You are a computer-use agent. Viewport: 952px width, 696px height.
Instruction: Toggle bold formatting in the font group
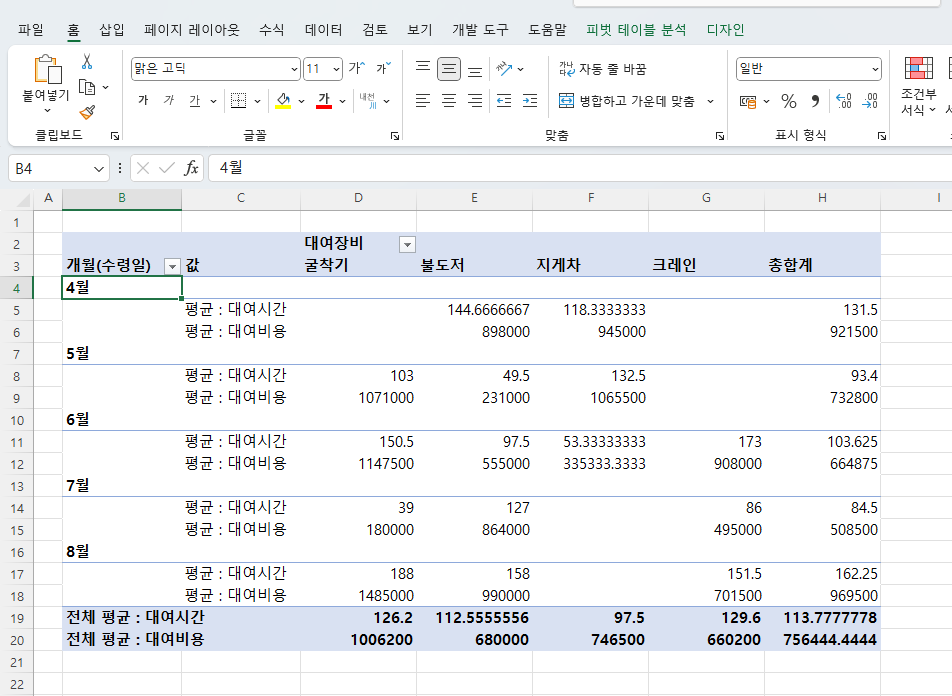pyautogui.click(x=143, y=101)
